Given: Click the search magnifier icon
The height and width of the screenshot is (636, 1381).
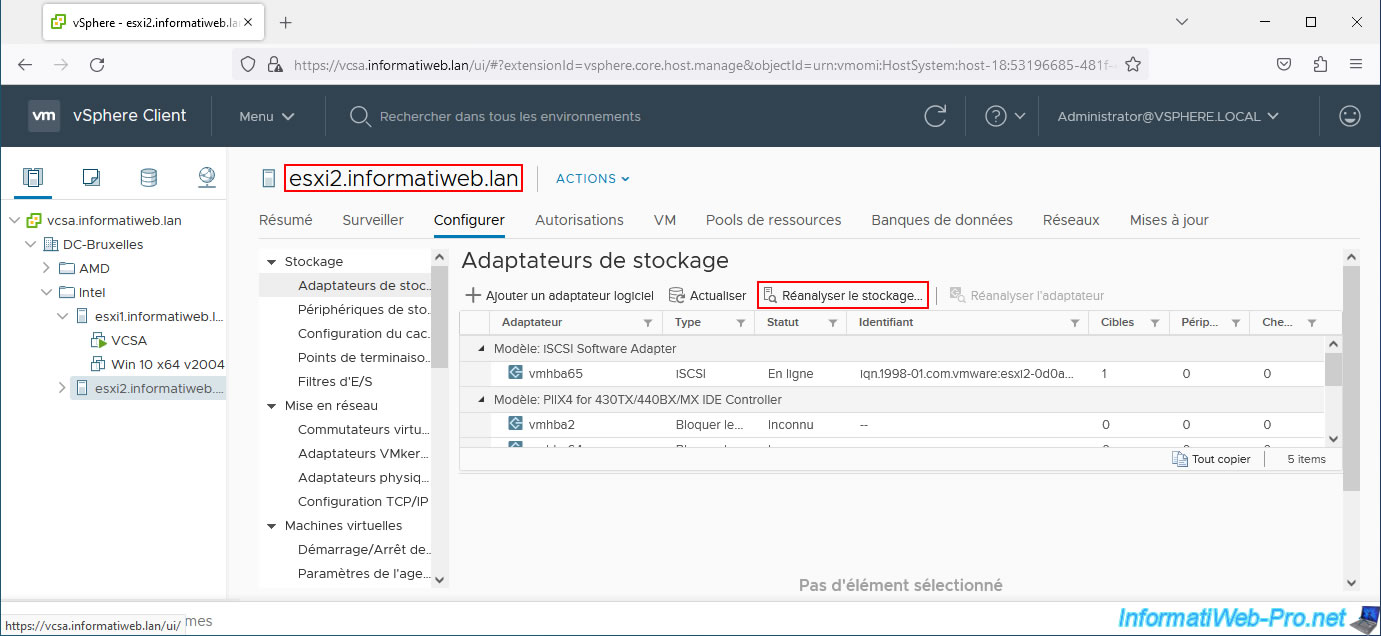Looking at the screenshot, I should pos(360,117).
